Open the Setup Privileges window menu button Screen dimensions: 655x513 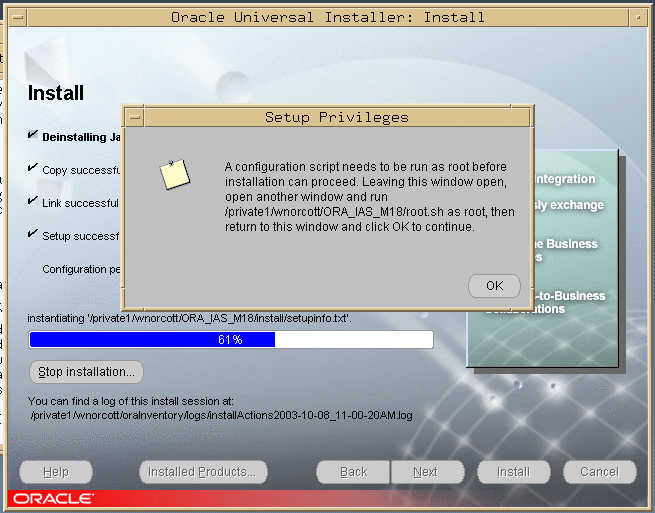pyautogui.click(x=135, y=117)
